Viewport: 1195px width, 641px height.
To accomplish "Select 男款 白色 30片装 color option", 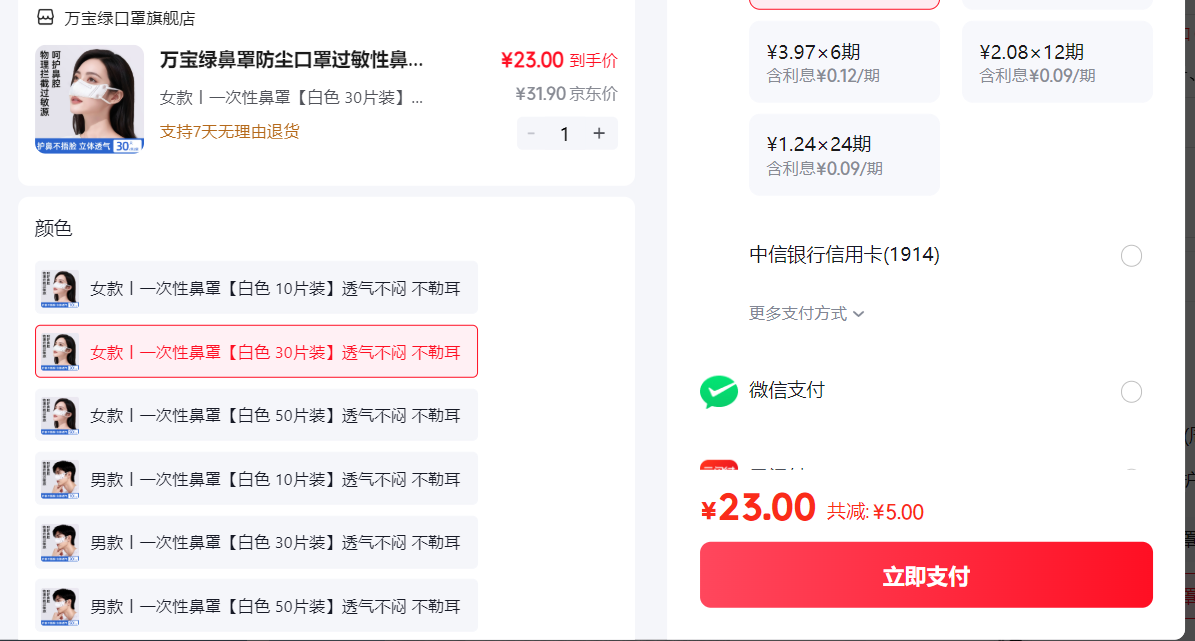I will point(256,543).
